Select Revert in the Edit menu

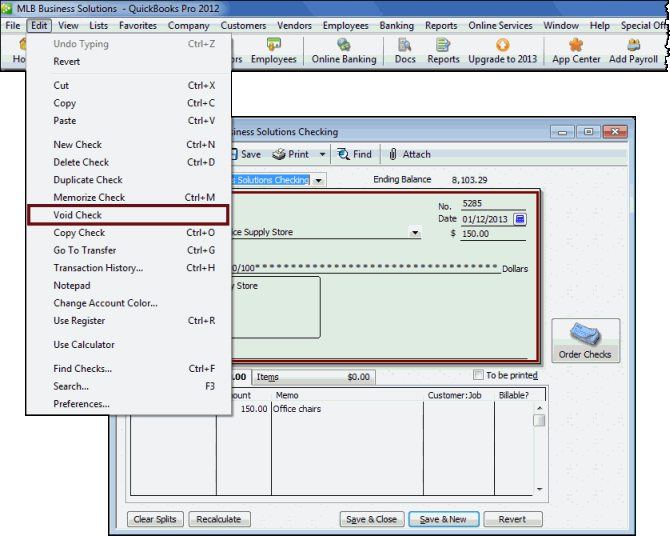(128, 62)
